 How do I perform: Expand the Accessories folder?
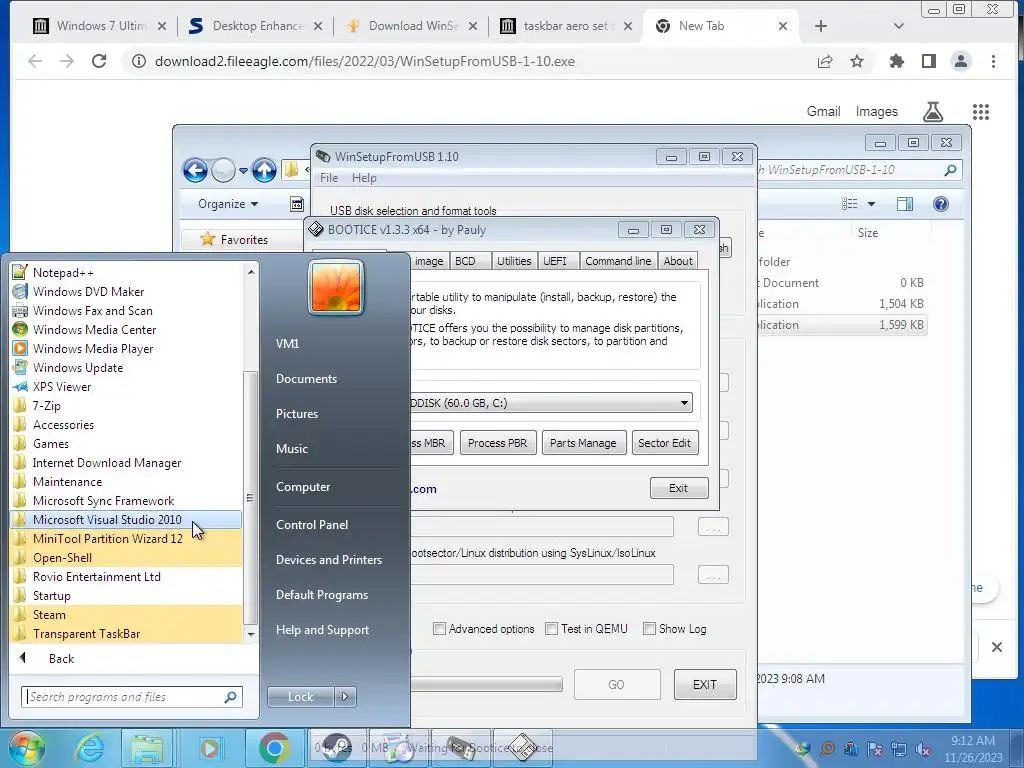(63, 424)
